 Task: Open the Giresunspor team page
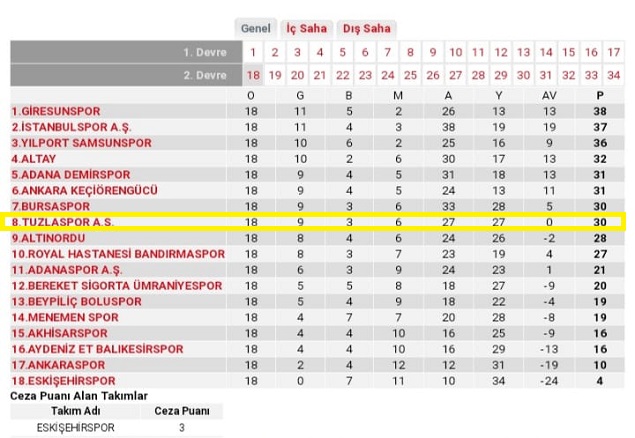pyautogui.click(x=56, y=111)
